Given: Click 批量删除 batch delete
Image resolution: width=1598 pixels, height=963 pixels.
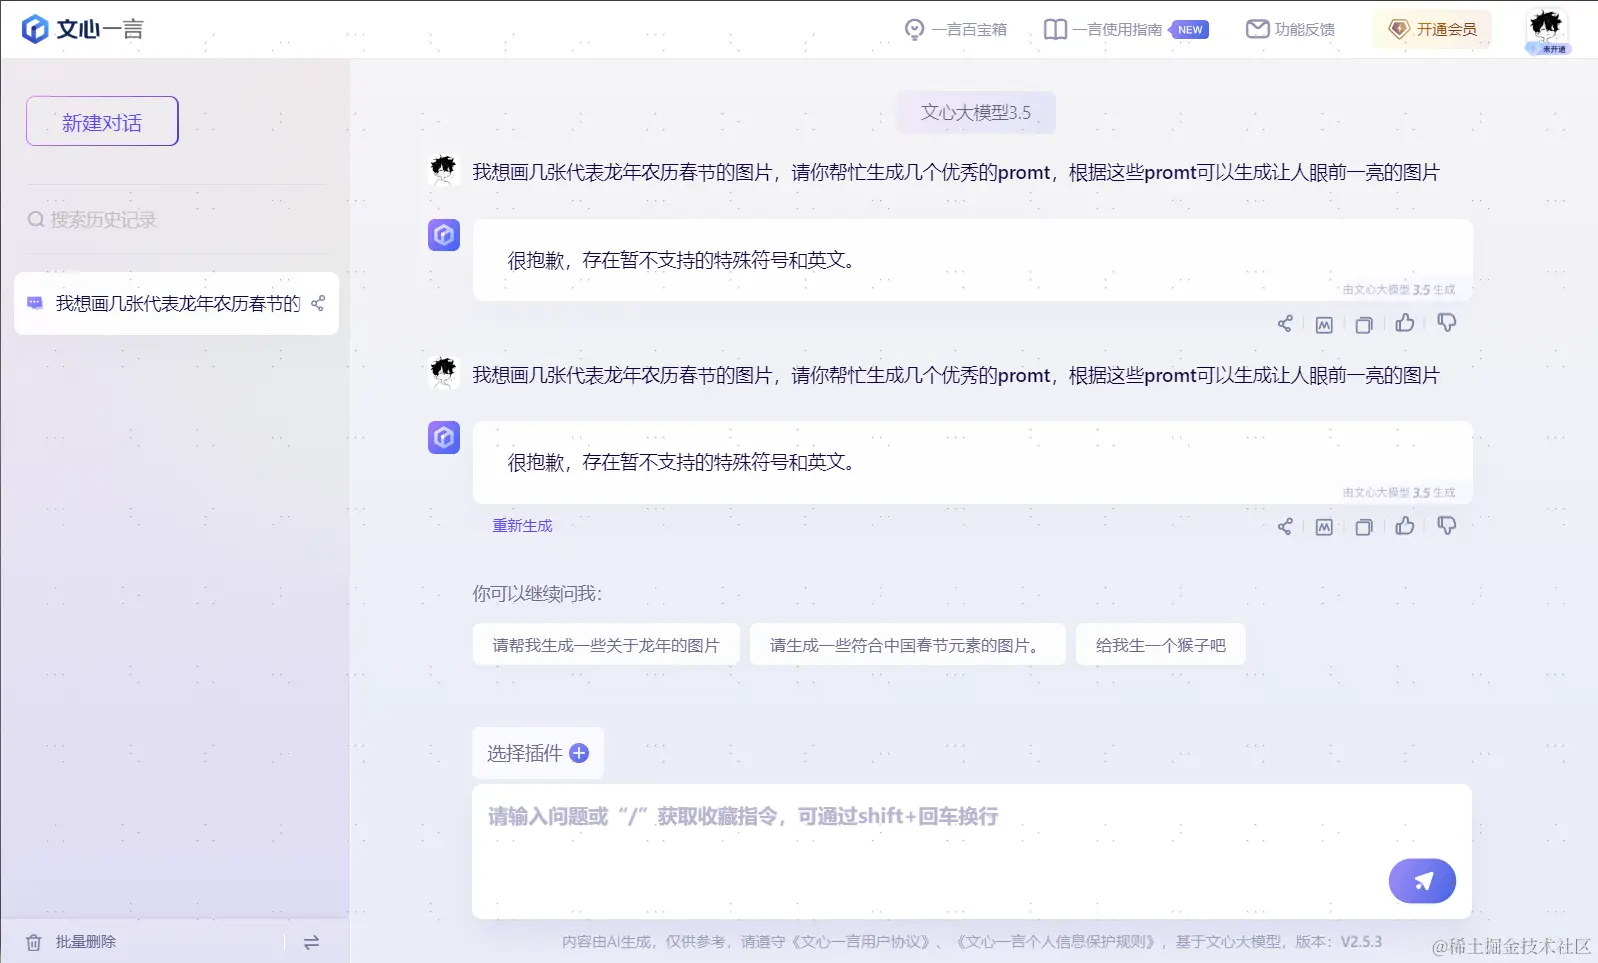Looking at the screenshot, I should point(72,942).
